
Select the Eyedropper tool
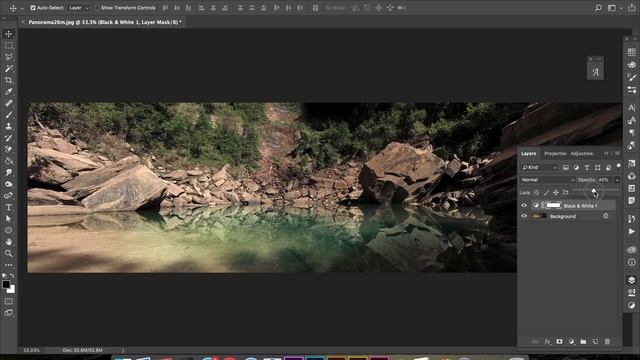pos(9,92)
